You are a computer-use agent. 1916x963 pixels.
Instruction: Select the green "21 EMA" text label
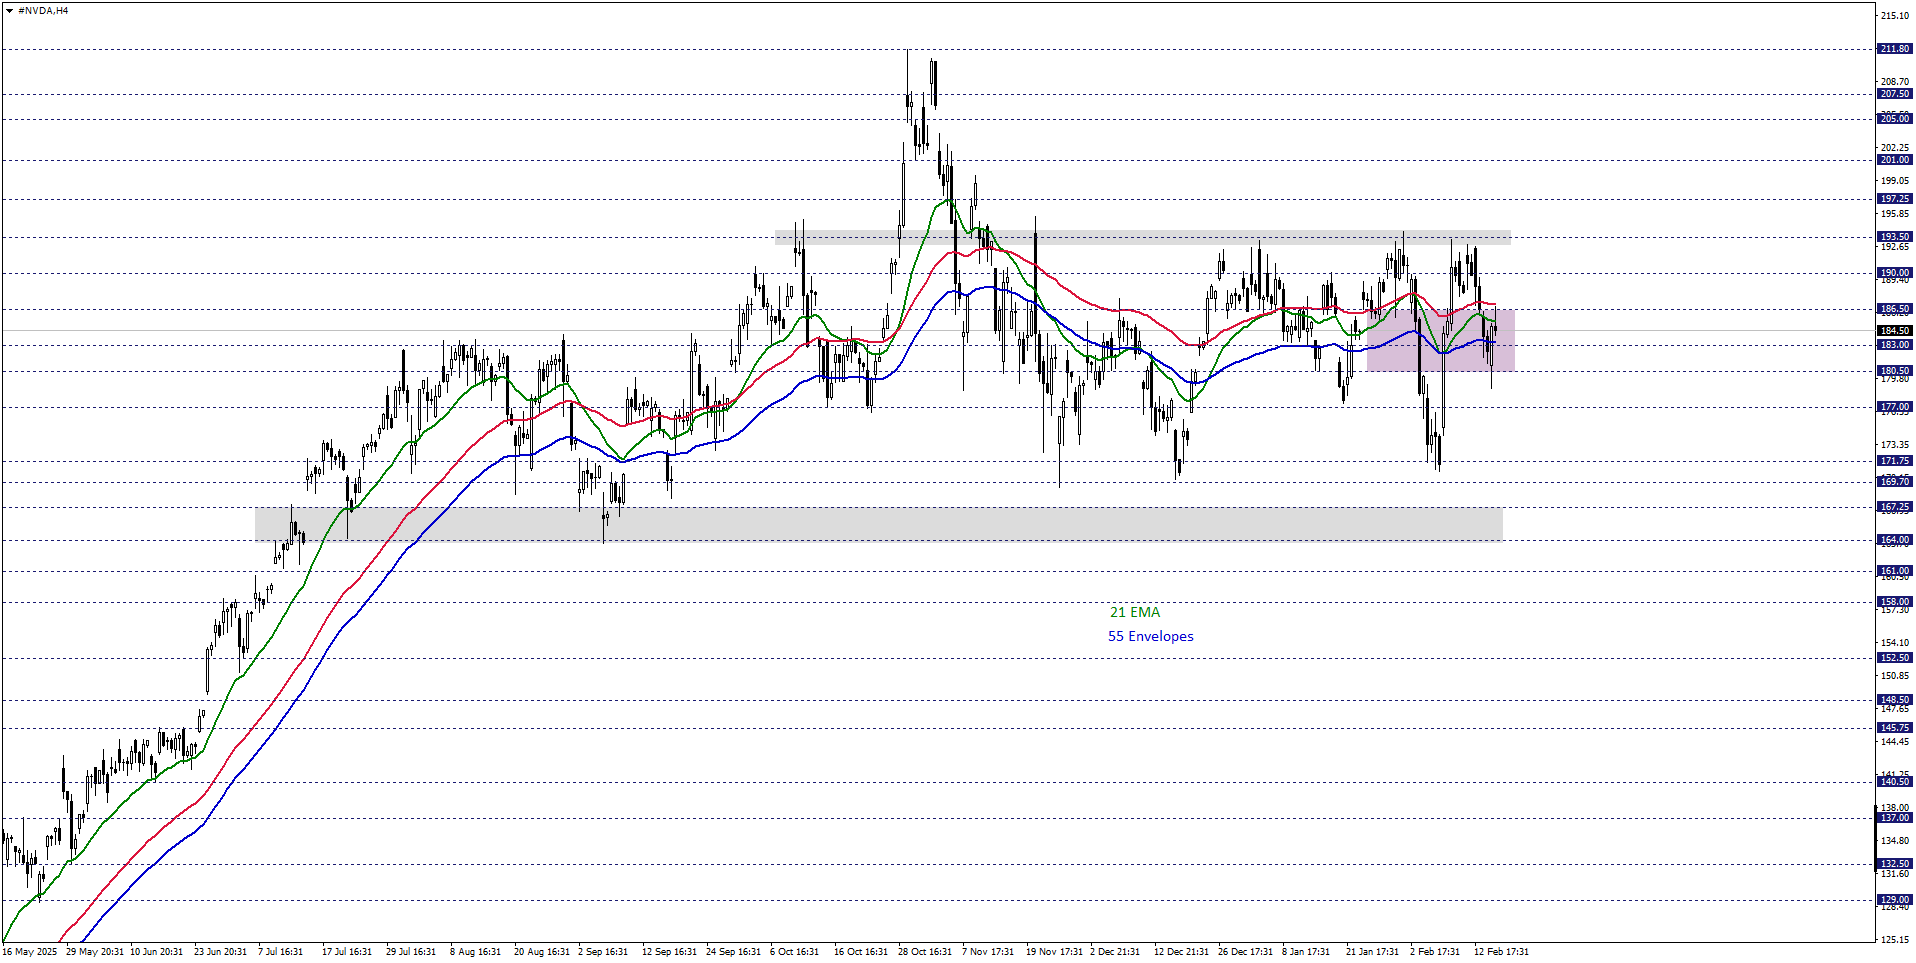pyautogui.click(x=1134, y=612)
